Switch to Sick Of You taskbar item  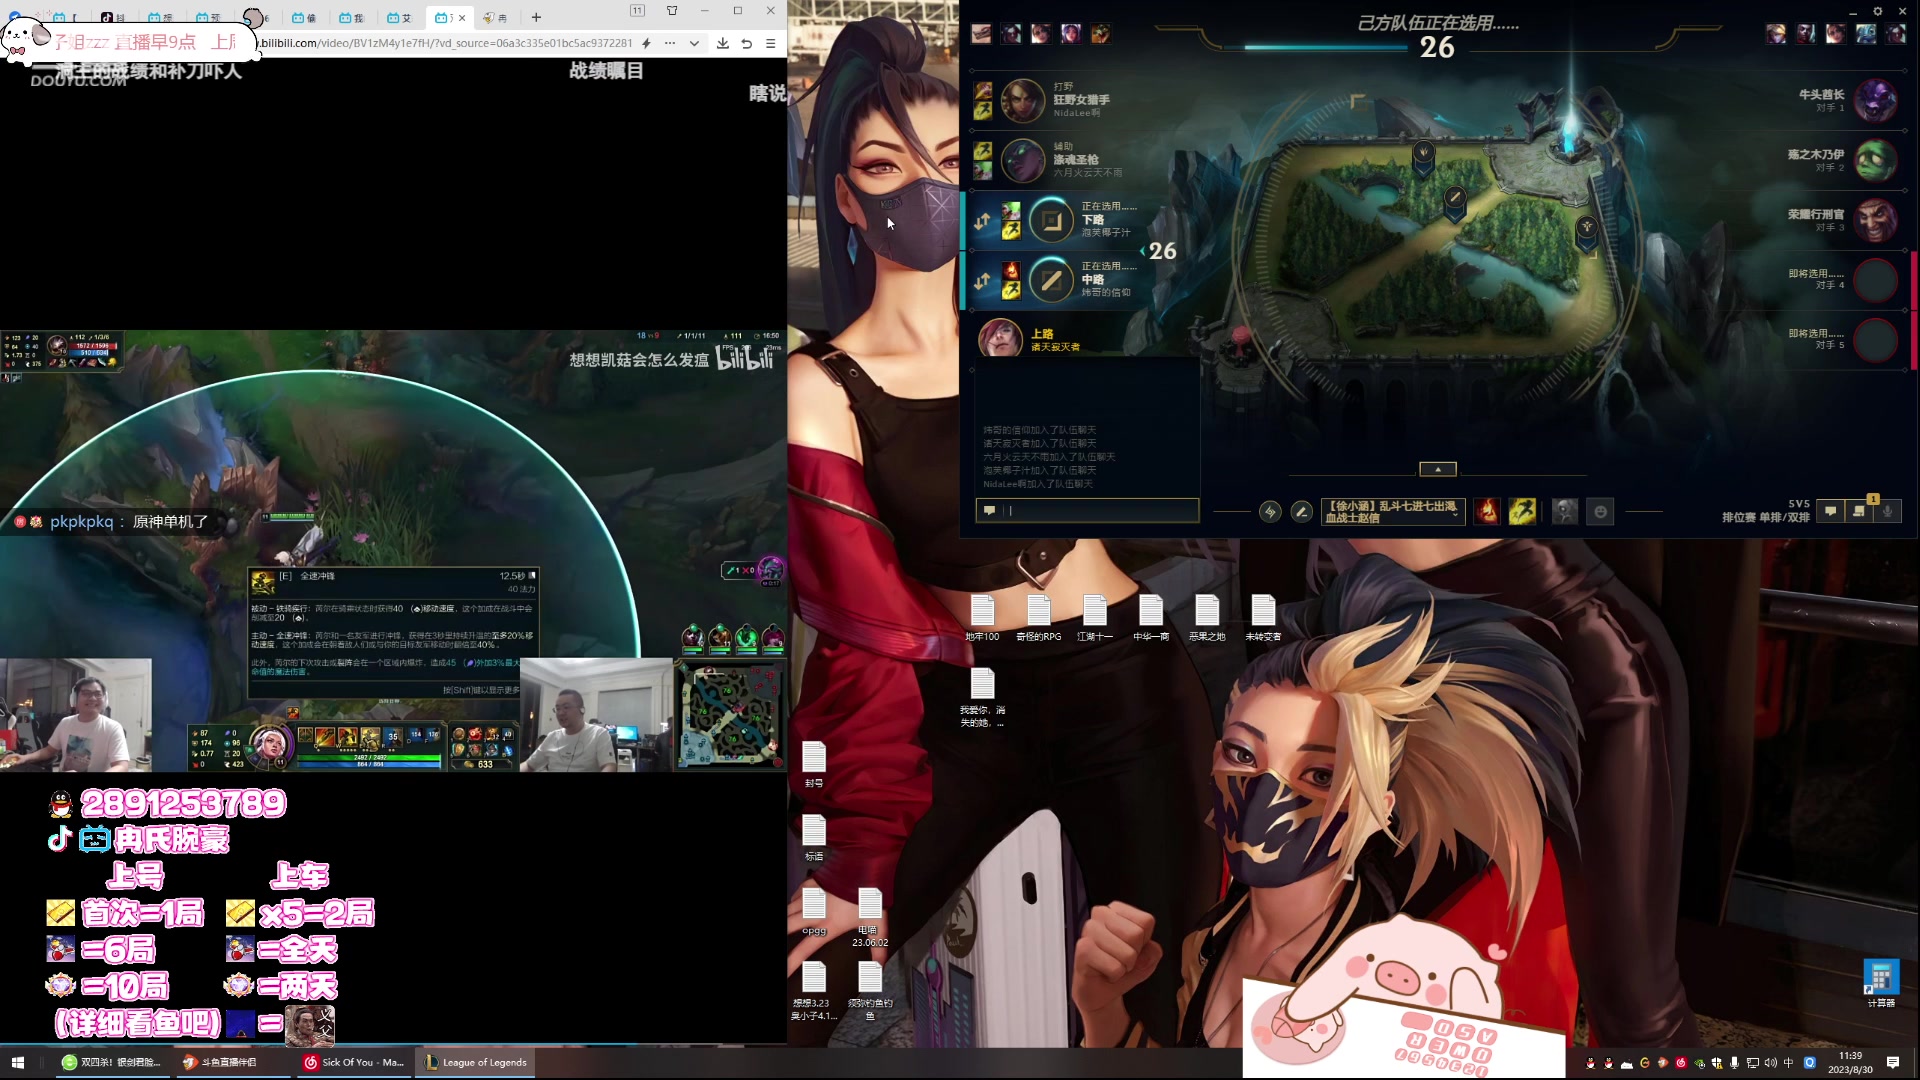pyautogui.click(x=354, y=1062)
